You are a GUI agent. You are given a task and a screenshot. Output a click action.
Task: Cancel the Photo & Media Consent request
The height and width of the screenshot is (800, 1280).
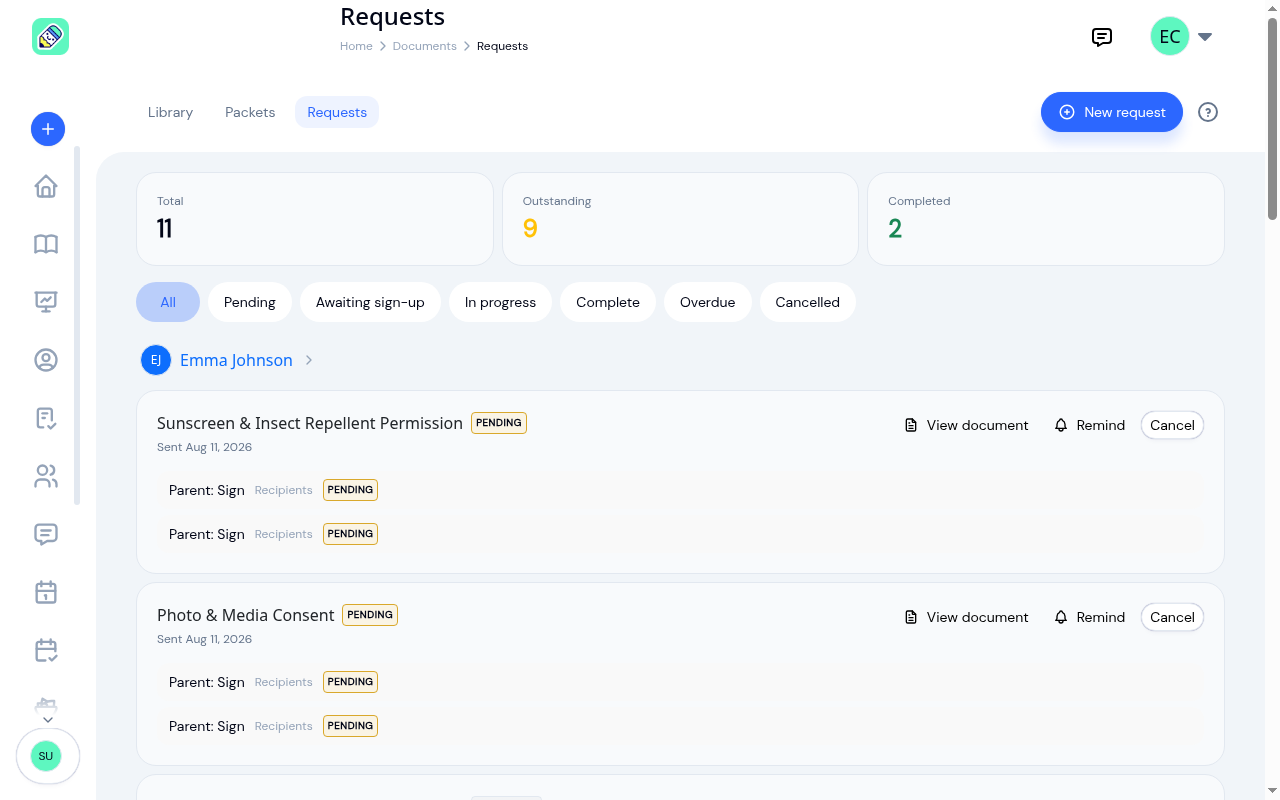click(x=1172, y=617)
